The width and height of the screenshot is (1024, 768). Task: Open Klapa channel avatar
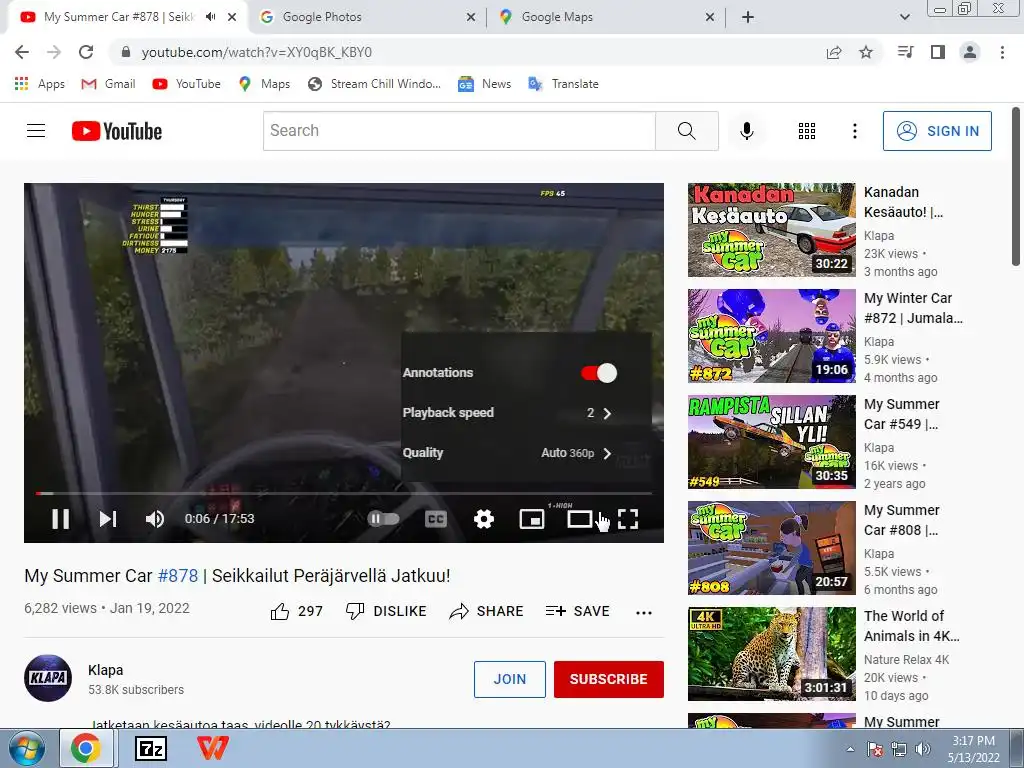(x=48, y=678)
